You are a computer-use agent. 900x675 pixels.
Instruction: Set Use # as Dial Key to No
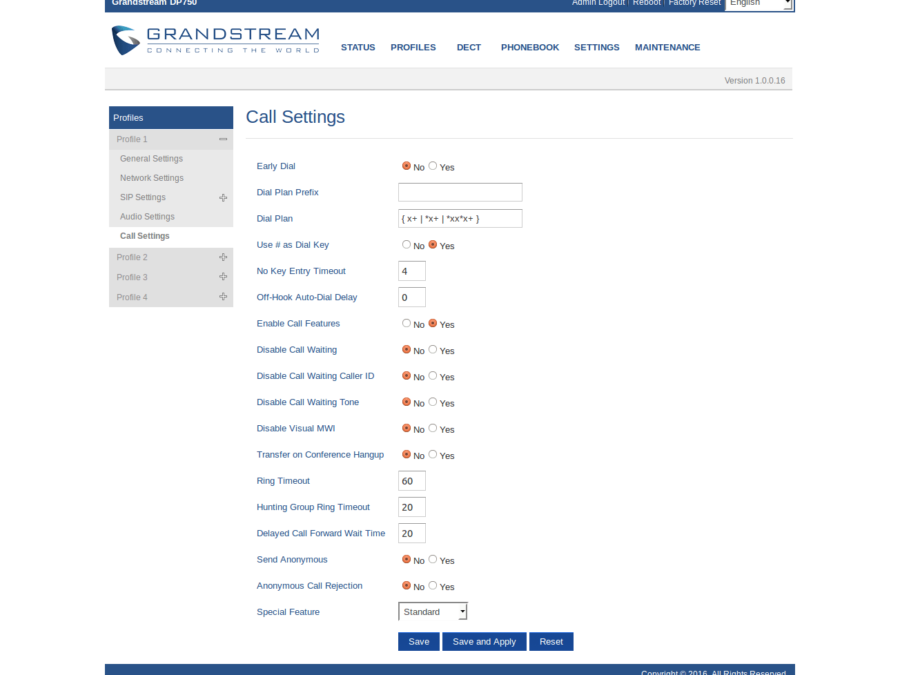[406, 244]
